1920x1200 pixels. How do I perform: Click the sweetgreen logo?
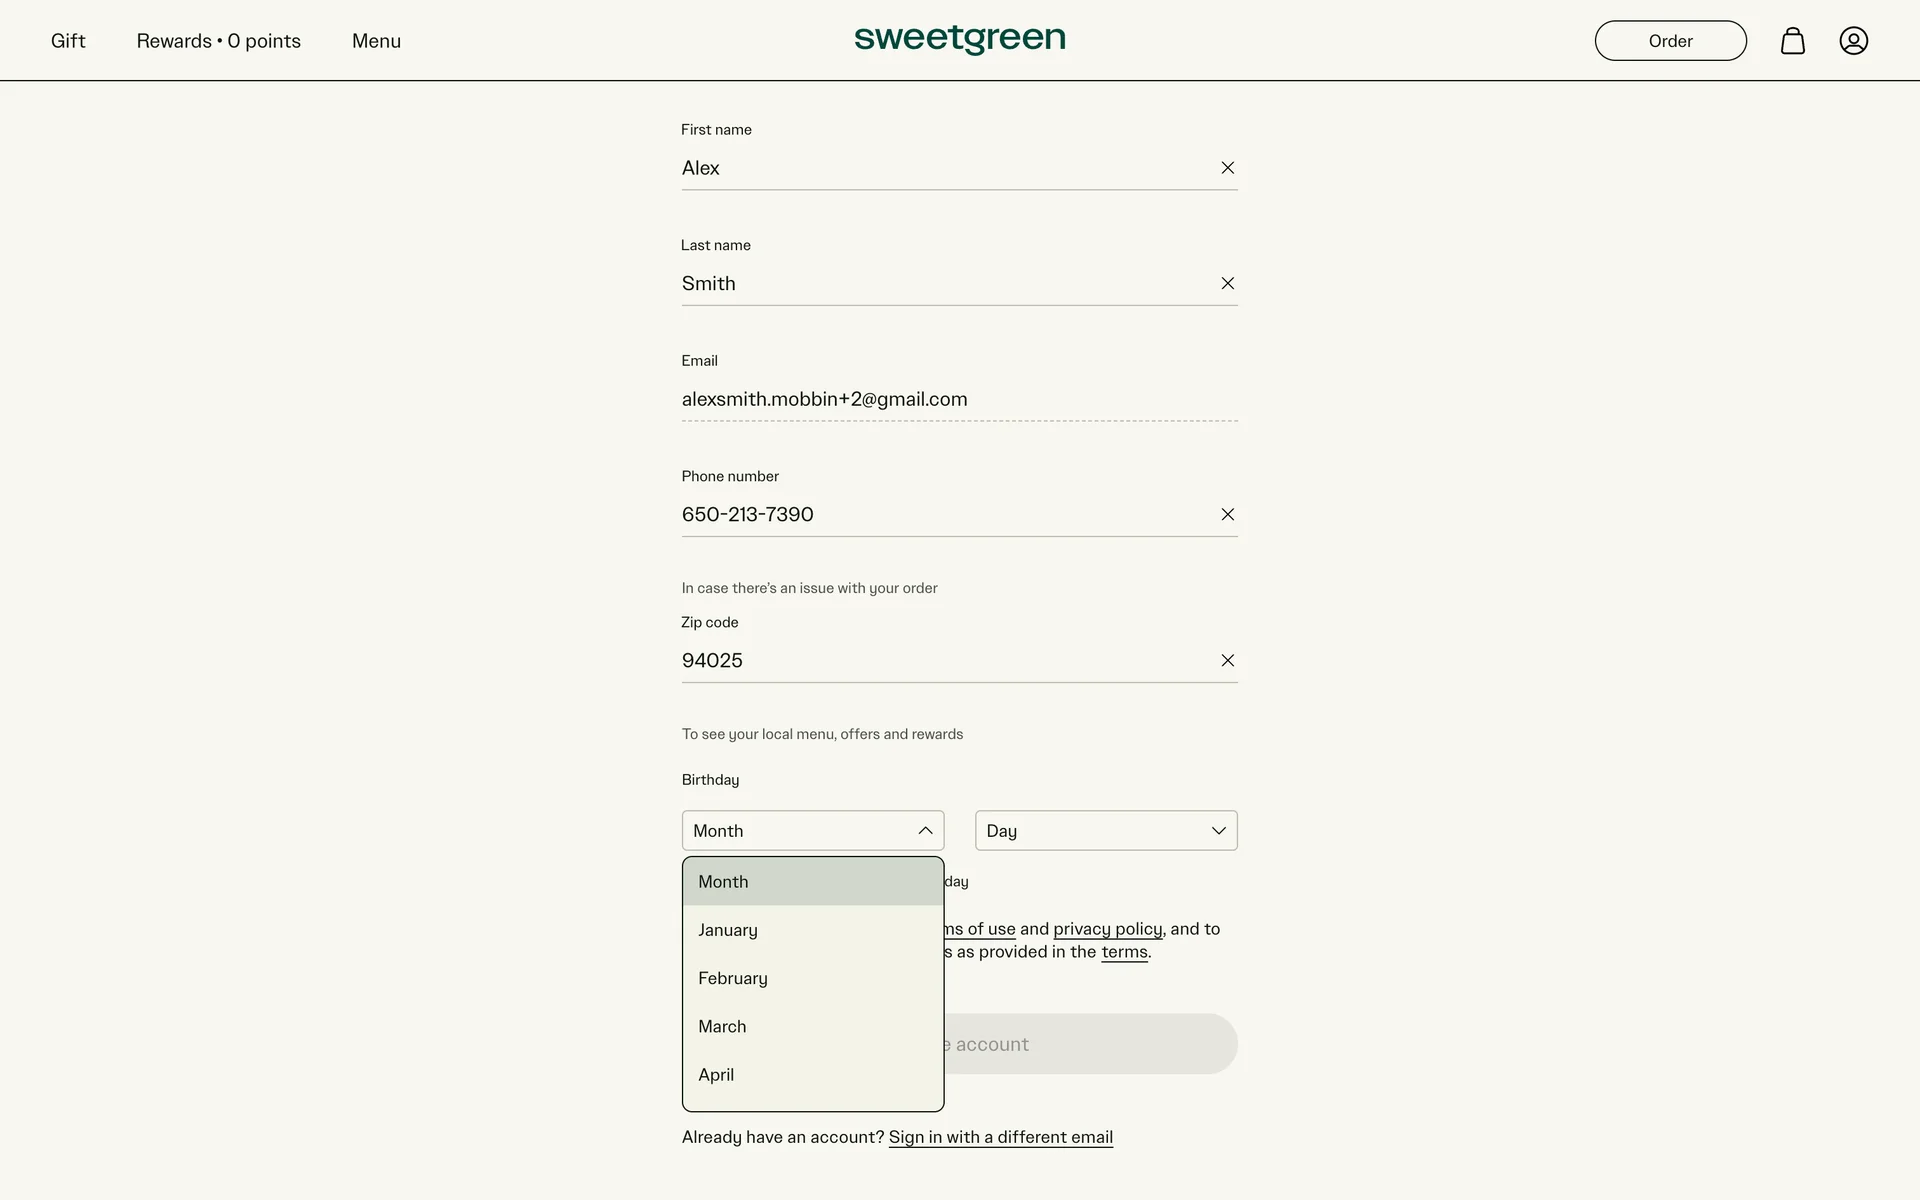click(959, 40)
